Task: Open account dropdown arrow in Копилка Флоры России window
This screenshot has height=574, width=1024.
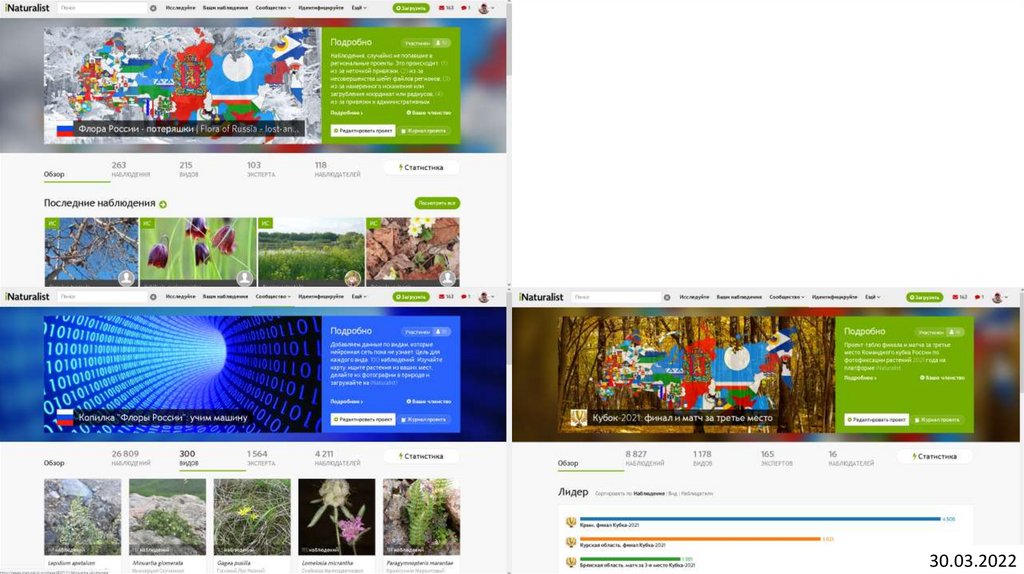Action: click(x=492, y=297)
